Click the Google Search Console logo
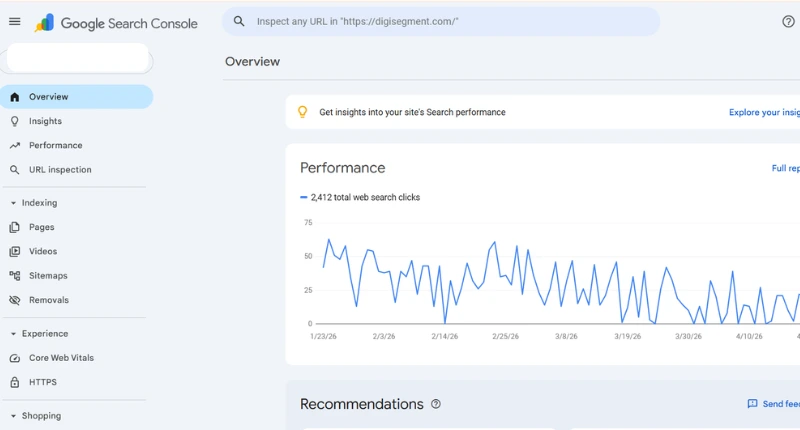Image resolution: width=800 pixels, height=430 pixels. (116, 23)
